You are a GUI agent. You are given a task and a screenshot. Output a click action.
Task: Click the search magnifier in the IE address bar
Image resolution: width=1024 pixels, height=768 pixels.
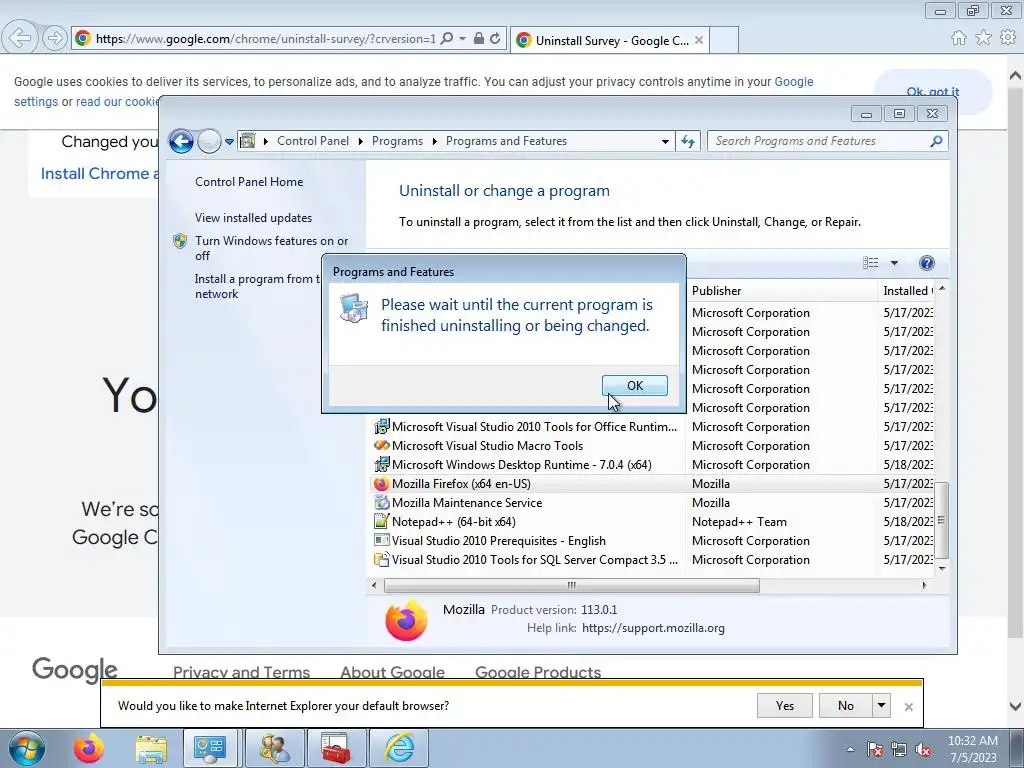(447, 39)
